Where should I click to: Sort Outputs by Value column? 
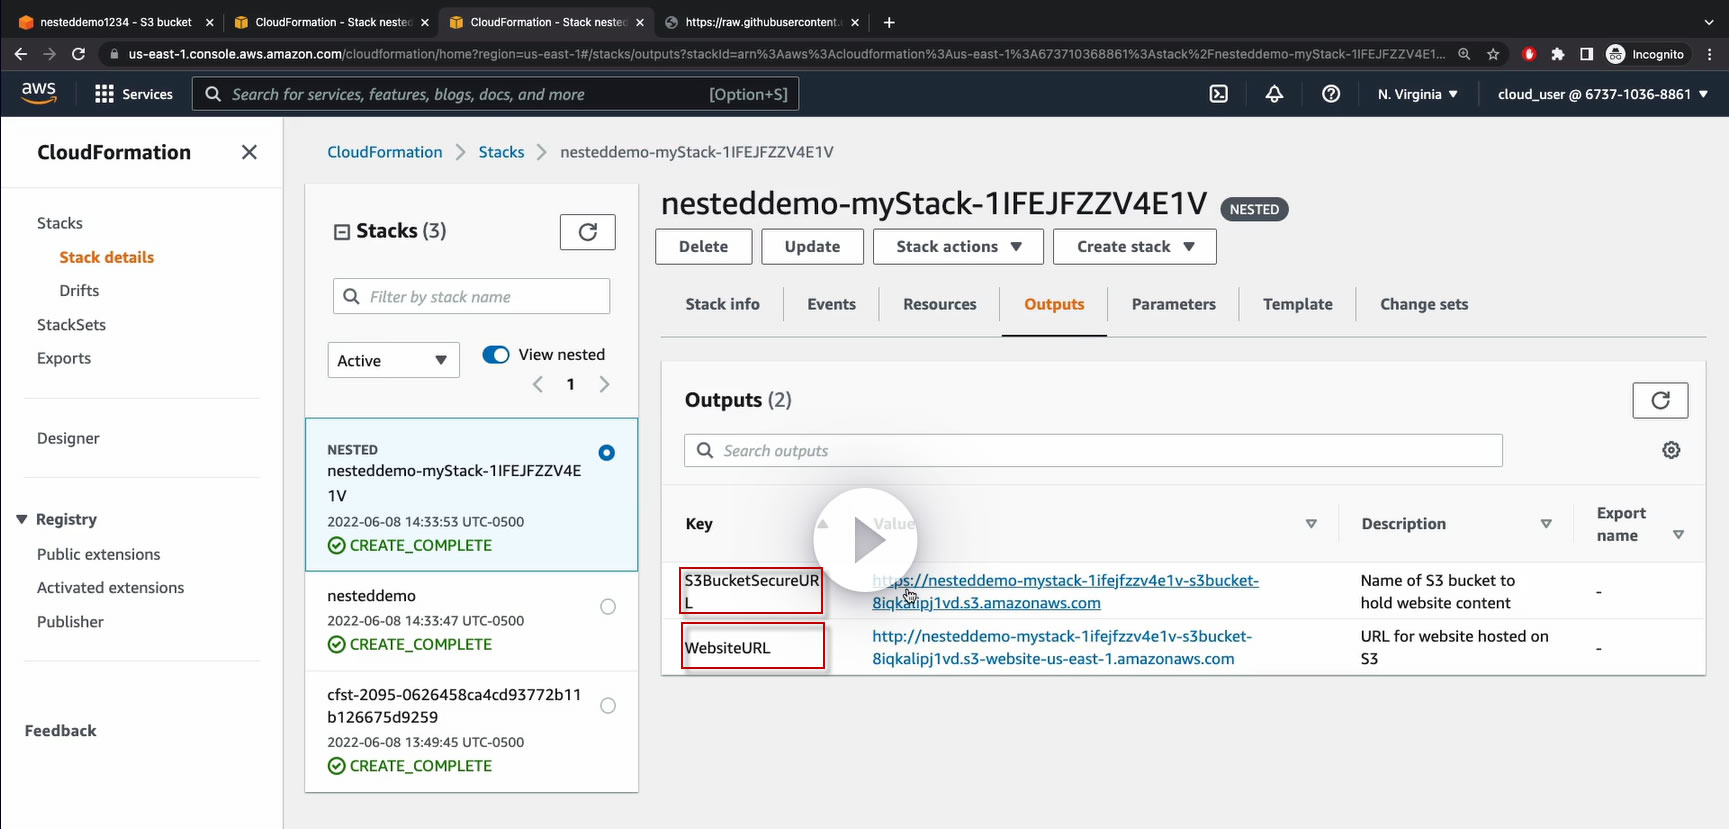(1311, 524)
